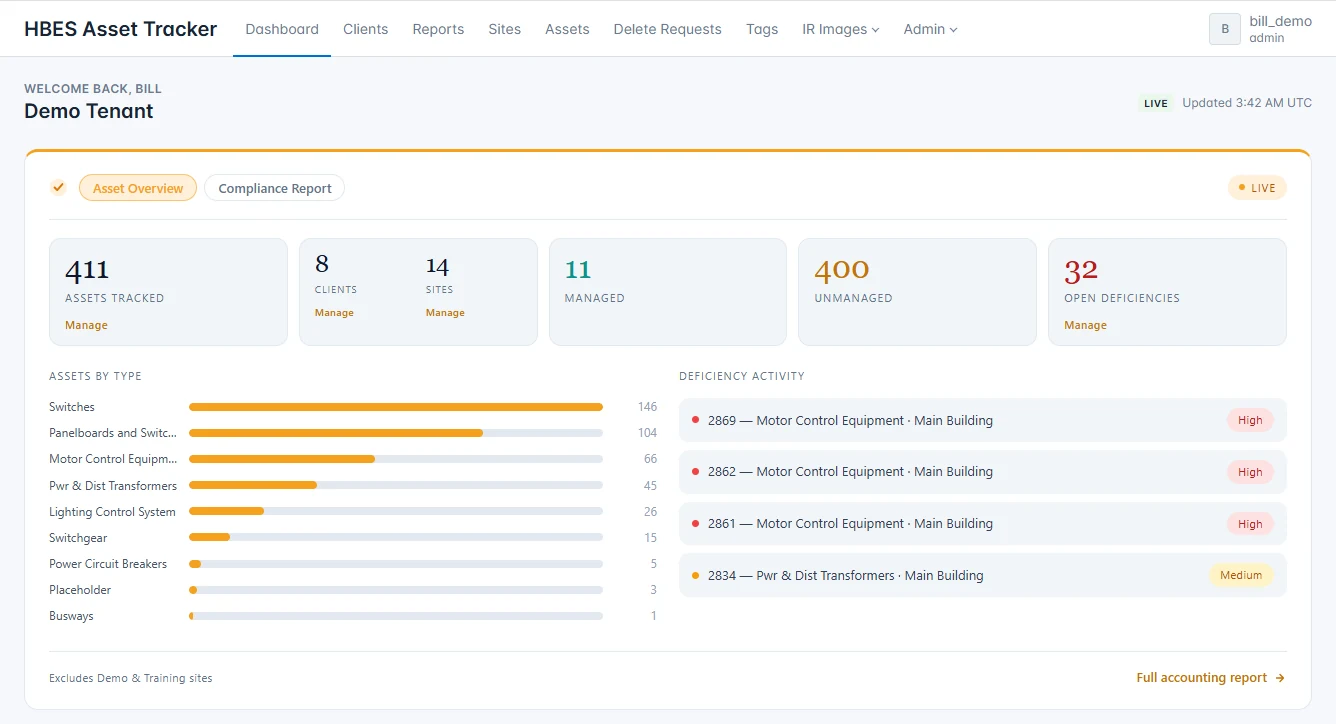Click the Panelboards progress bar
The image size is (1336, 724).
pyautogui.click(x=396, y=433)
